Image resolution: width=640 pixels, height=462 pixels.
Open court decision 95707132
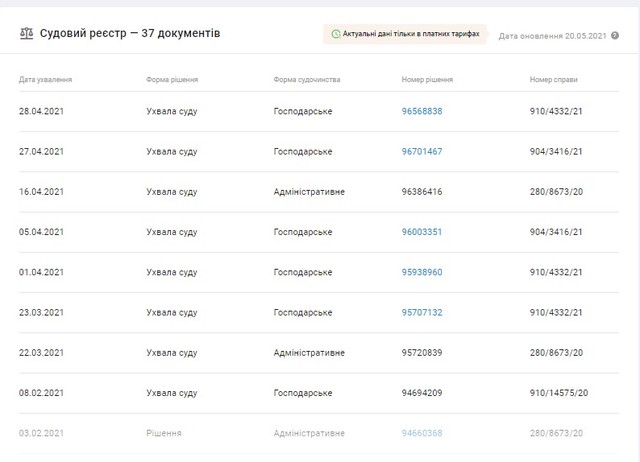[421, 312]
